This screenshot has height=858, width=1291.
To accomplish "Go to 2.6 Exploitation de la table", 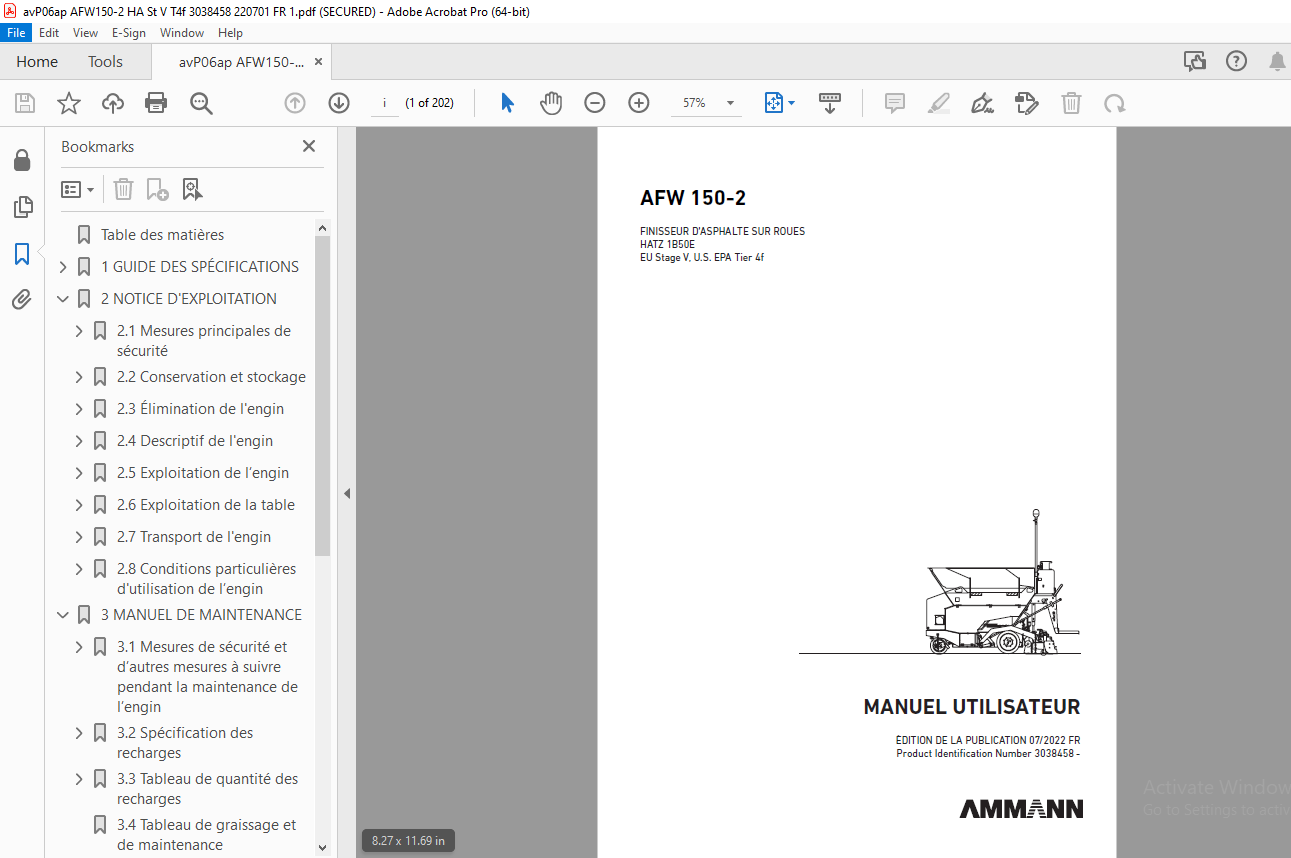I will 206,505.
